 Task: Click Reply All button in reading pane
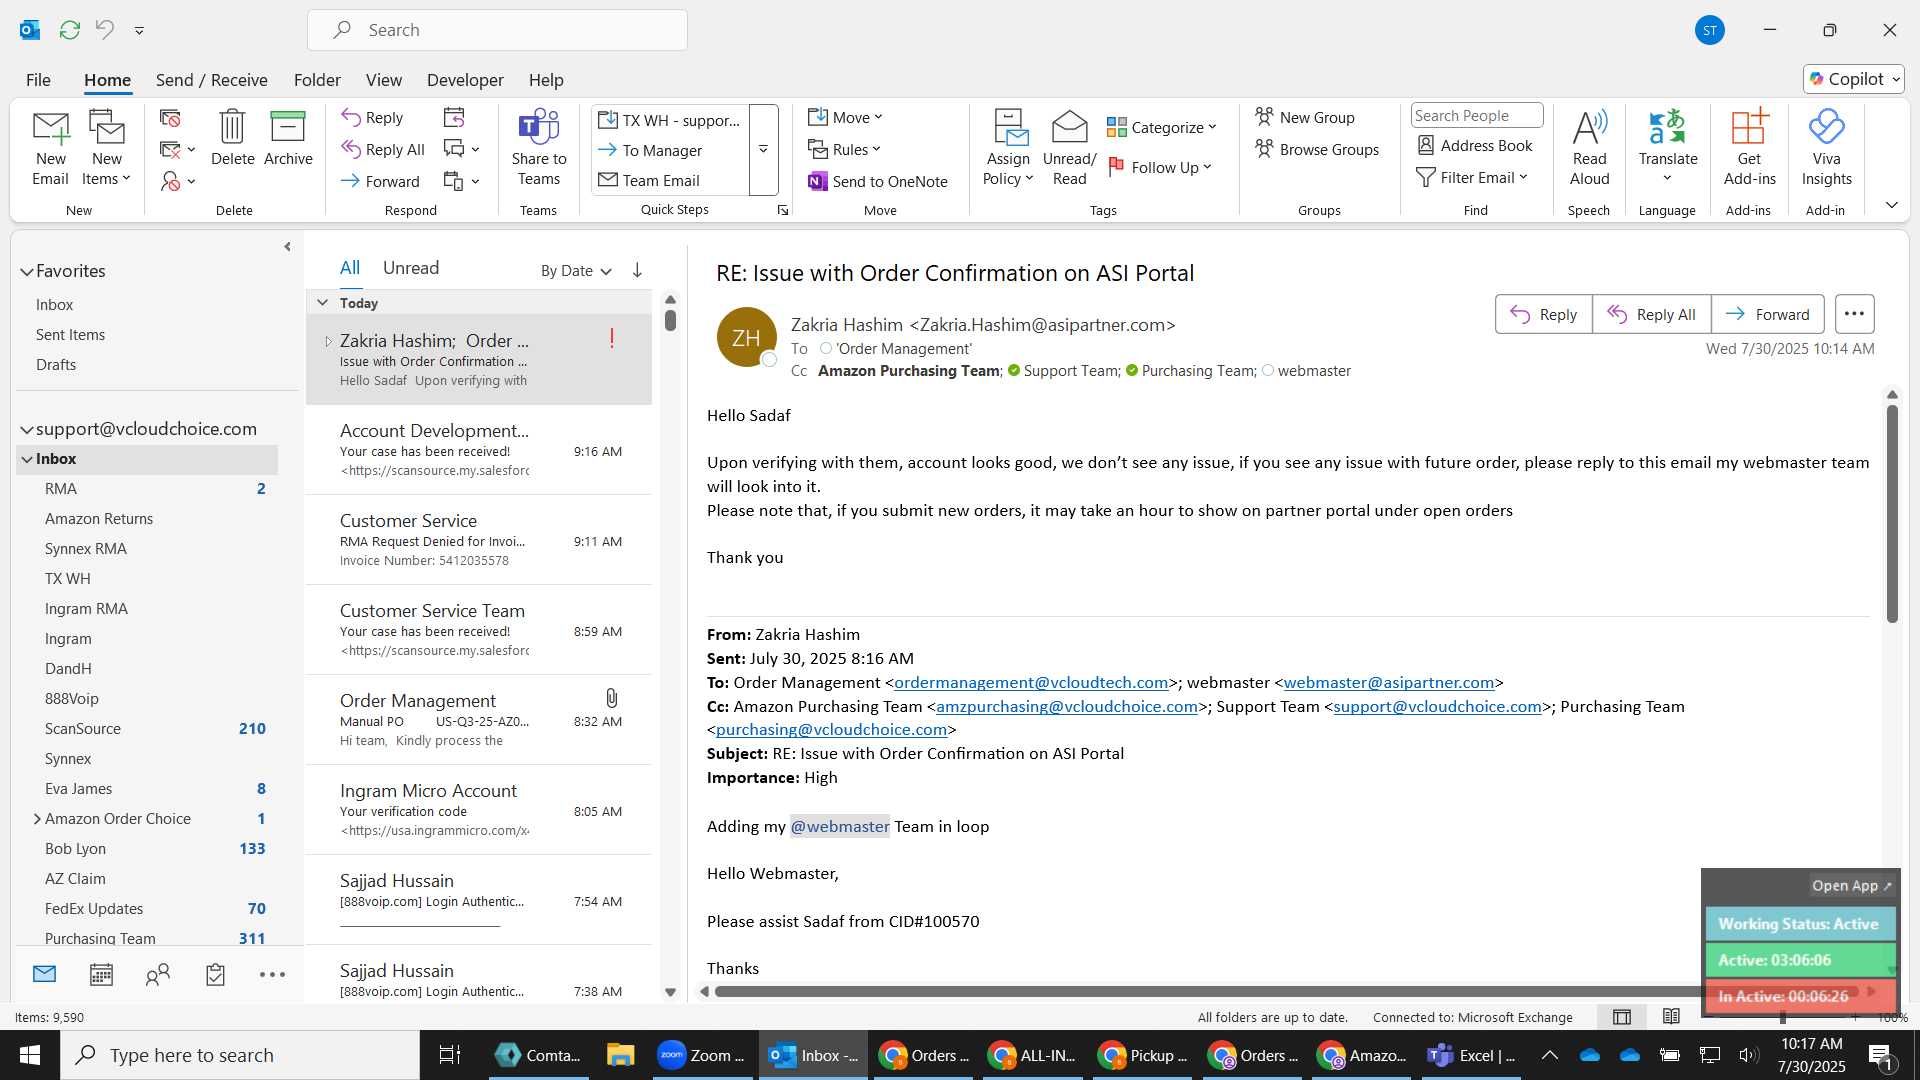(1652, 314)
